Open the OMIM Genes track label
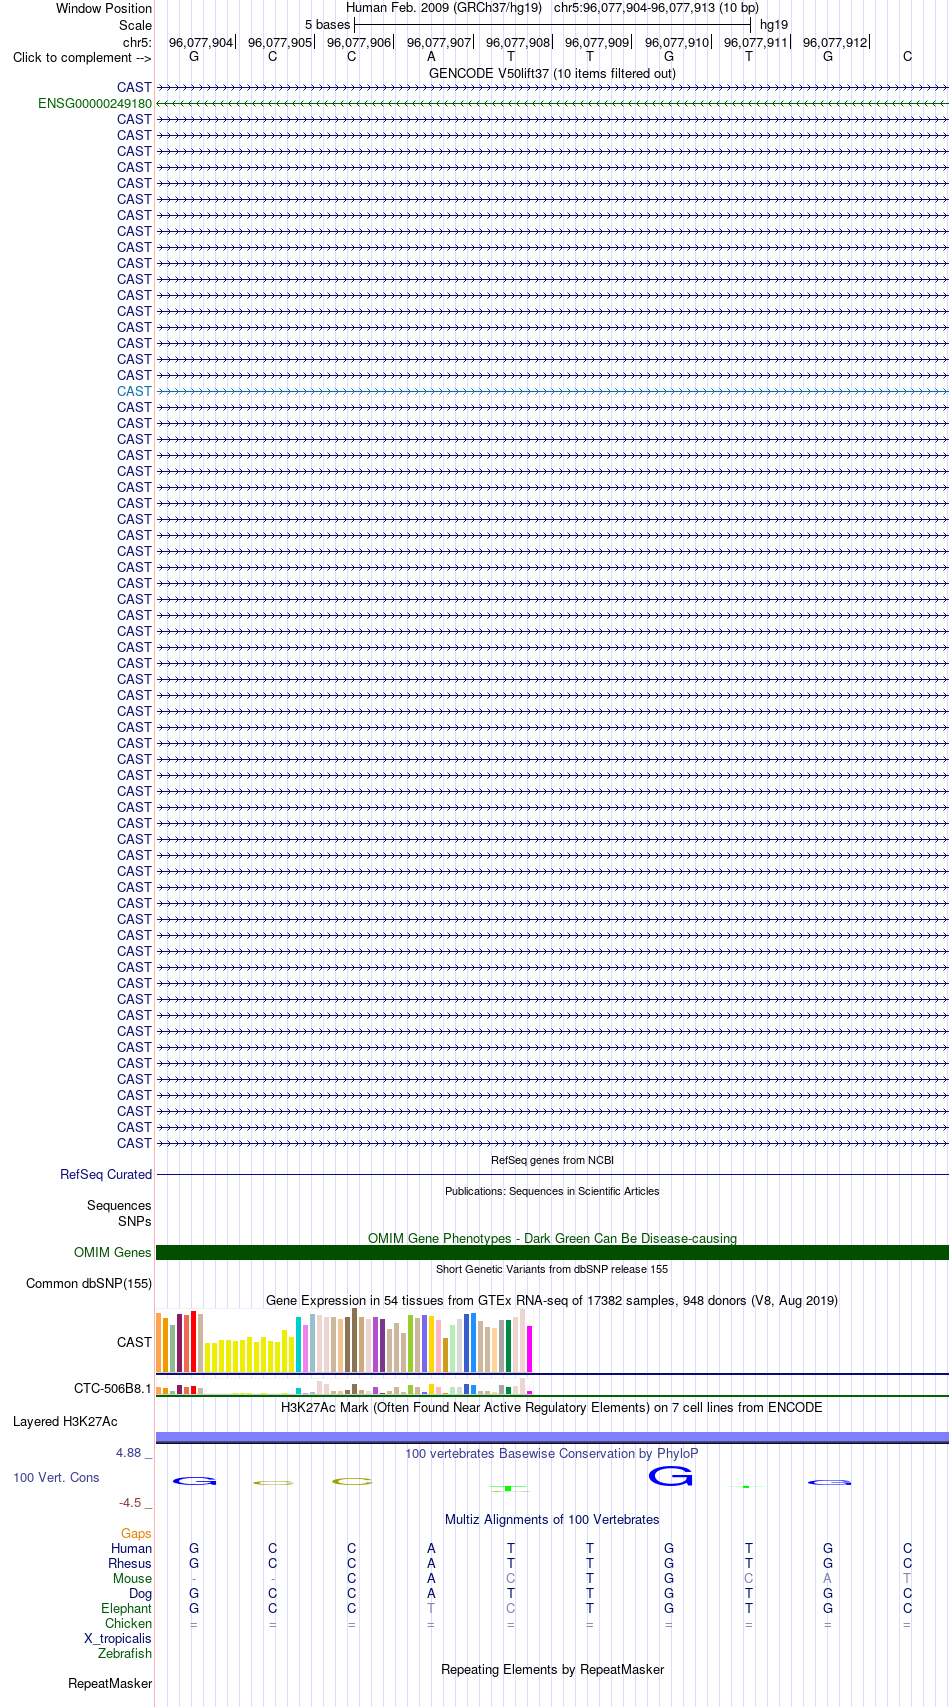The width and height of the screenshot is (950, 1707). 113,1252
